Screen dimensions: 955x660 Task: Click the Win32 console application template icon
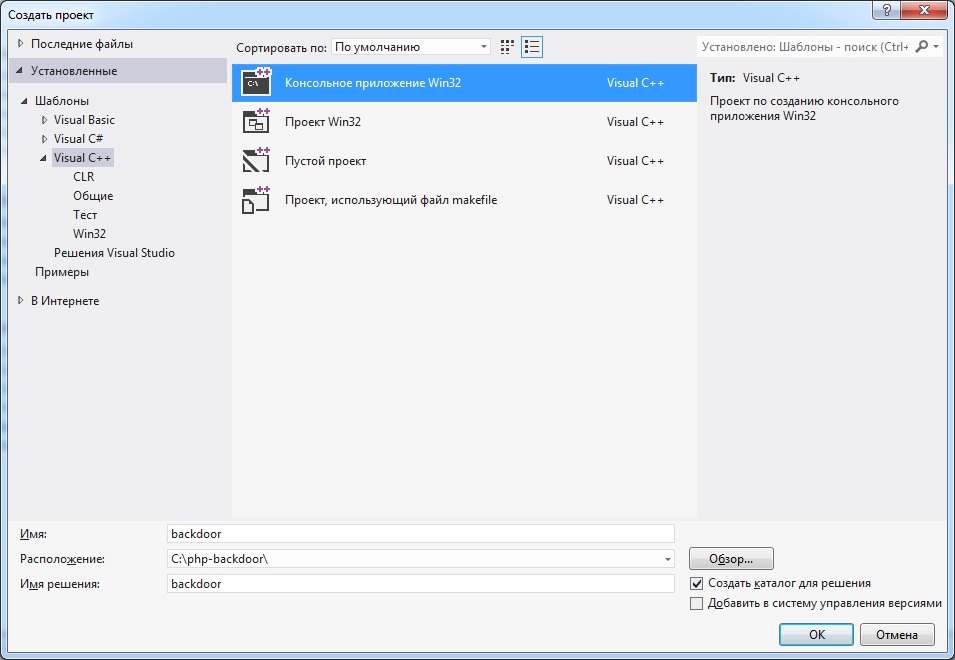tap(257, 83)
